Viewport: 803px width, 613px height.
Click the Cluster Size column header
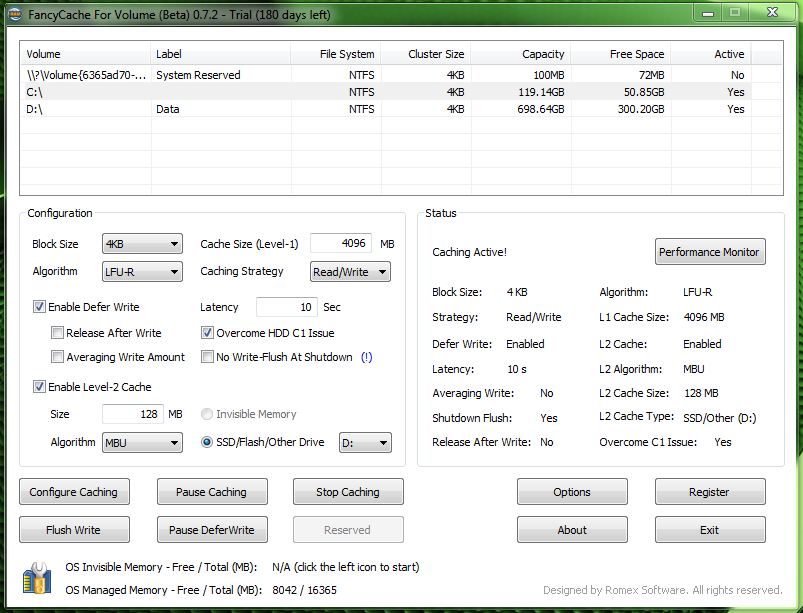coord(426,54)
